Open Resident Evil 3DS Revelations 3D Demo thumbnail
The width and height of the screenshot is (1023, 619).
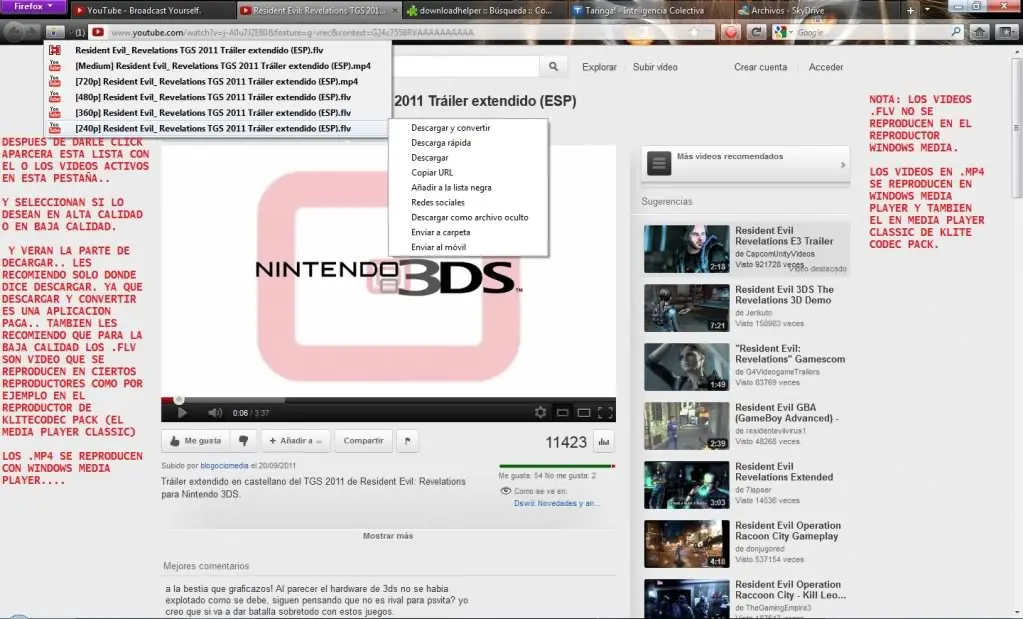[686, 308]
